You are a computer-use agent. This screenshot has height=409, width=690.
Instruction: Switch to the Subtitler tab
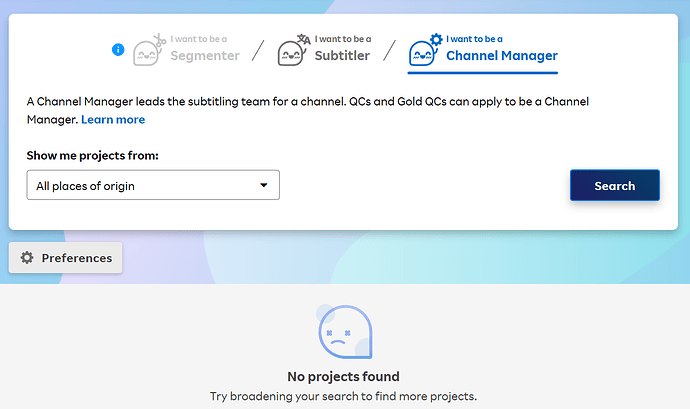tap(324, 49)
